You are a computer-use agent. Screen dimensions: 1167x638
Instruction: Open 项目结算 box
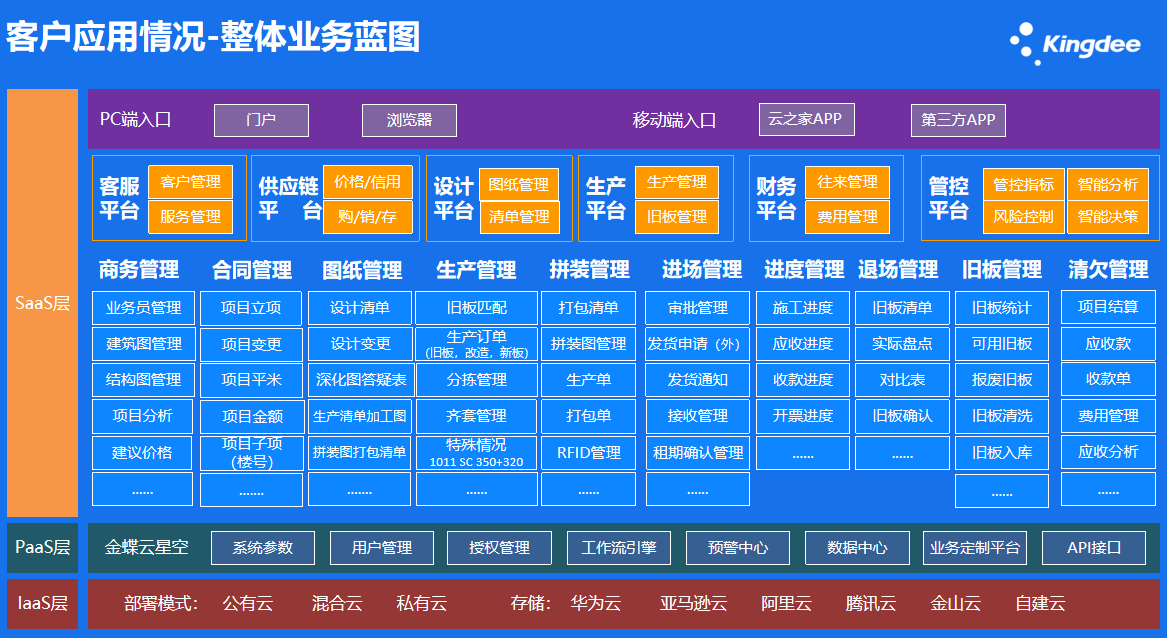[x=1108, y=307]
